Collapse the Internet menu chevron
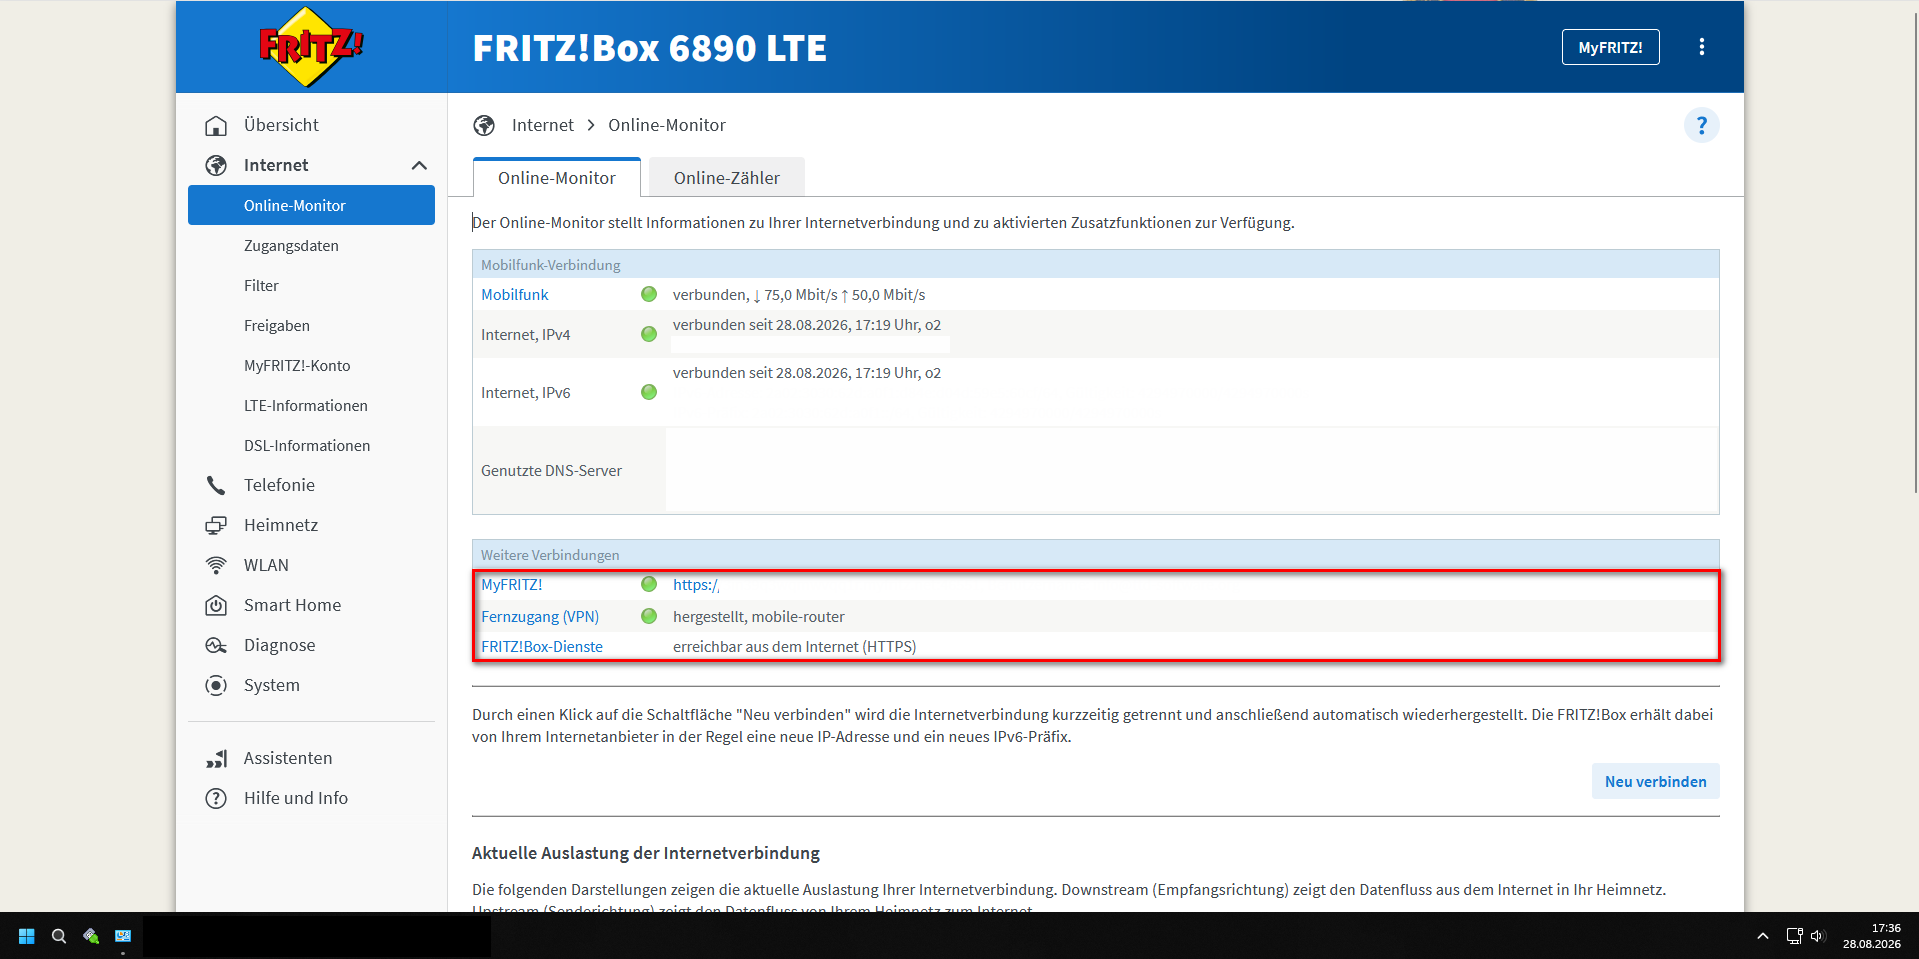Viewport: 1919px width, 959px height. click(x=419, y=166)
